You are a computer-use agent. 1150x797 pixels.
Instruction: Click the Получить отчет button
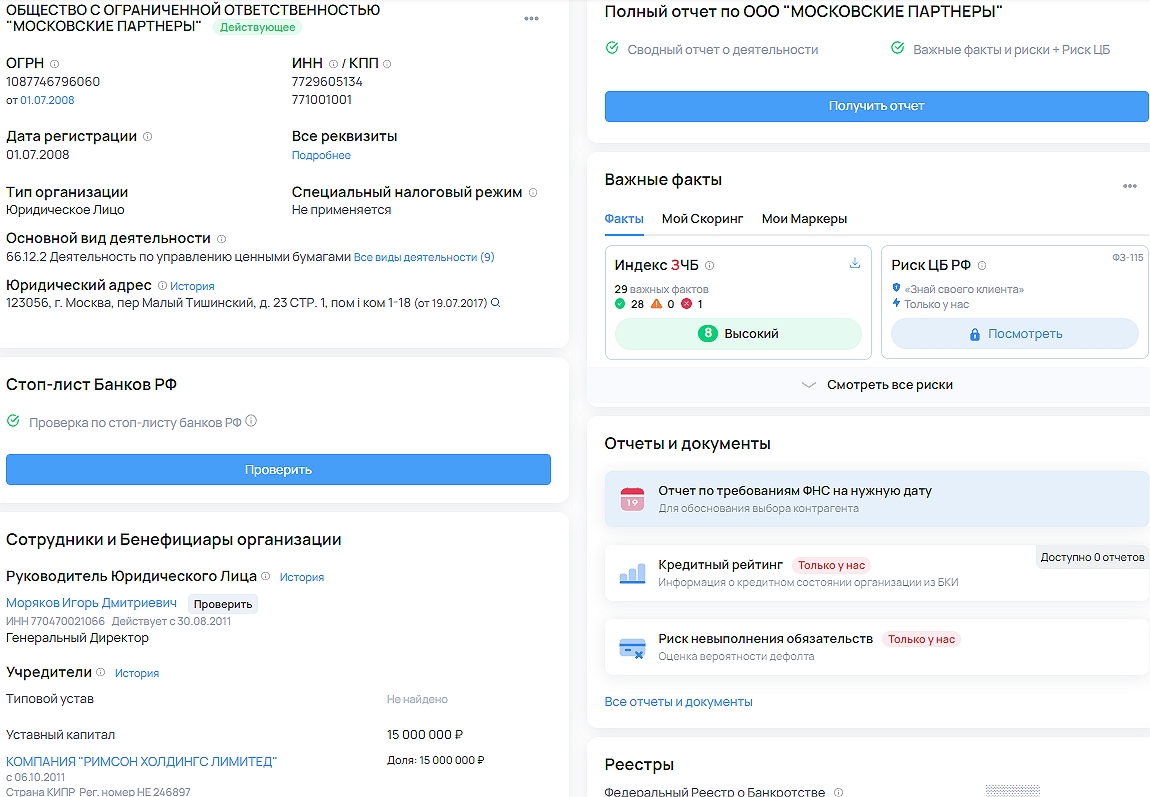876,106
